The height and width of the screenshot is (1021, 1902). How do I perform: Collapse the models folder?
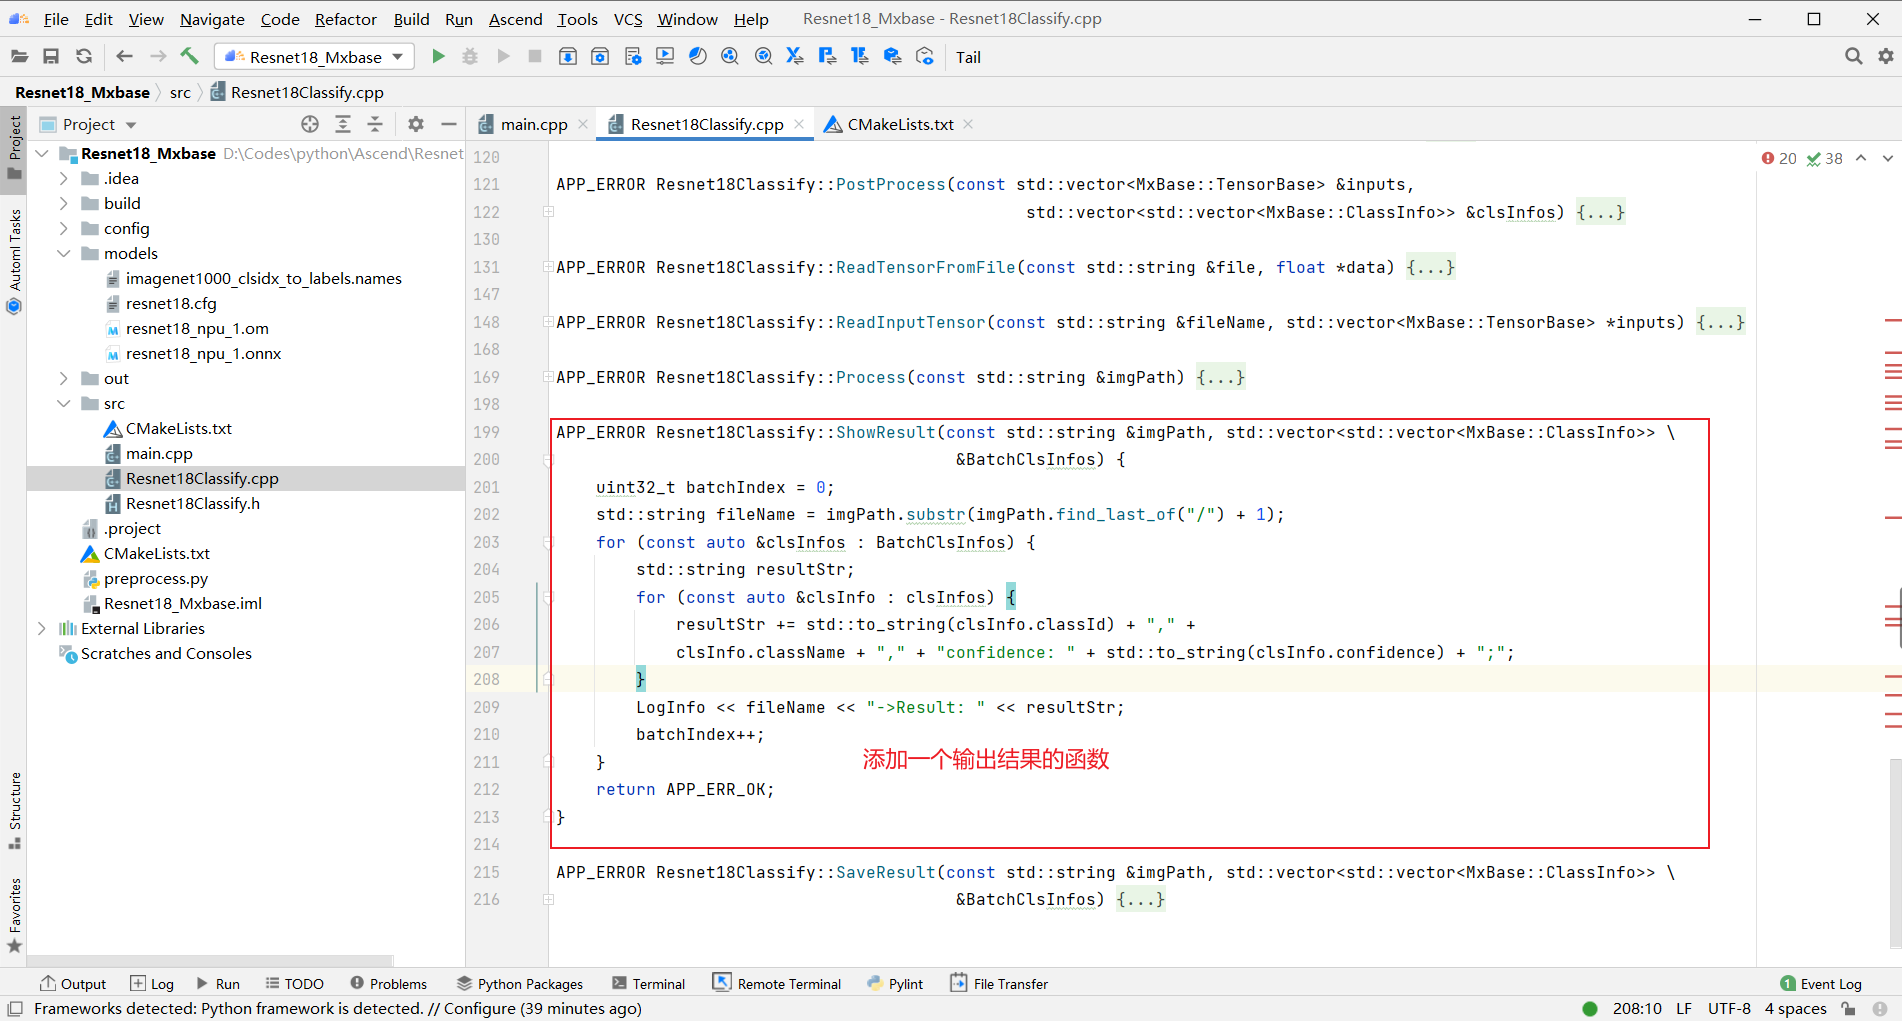click(x=64, y=253)
